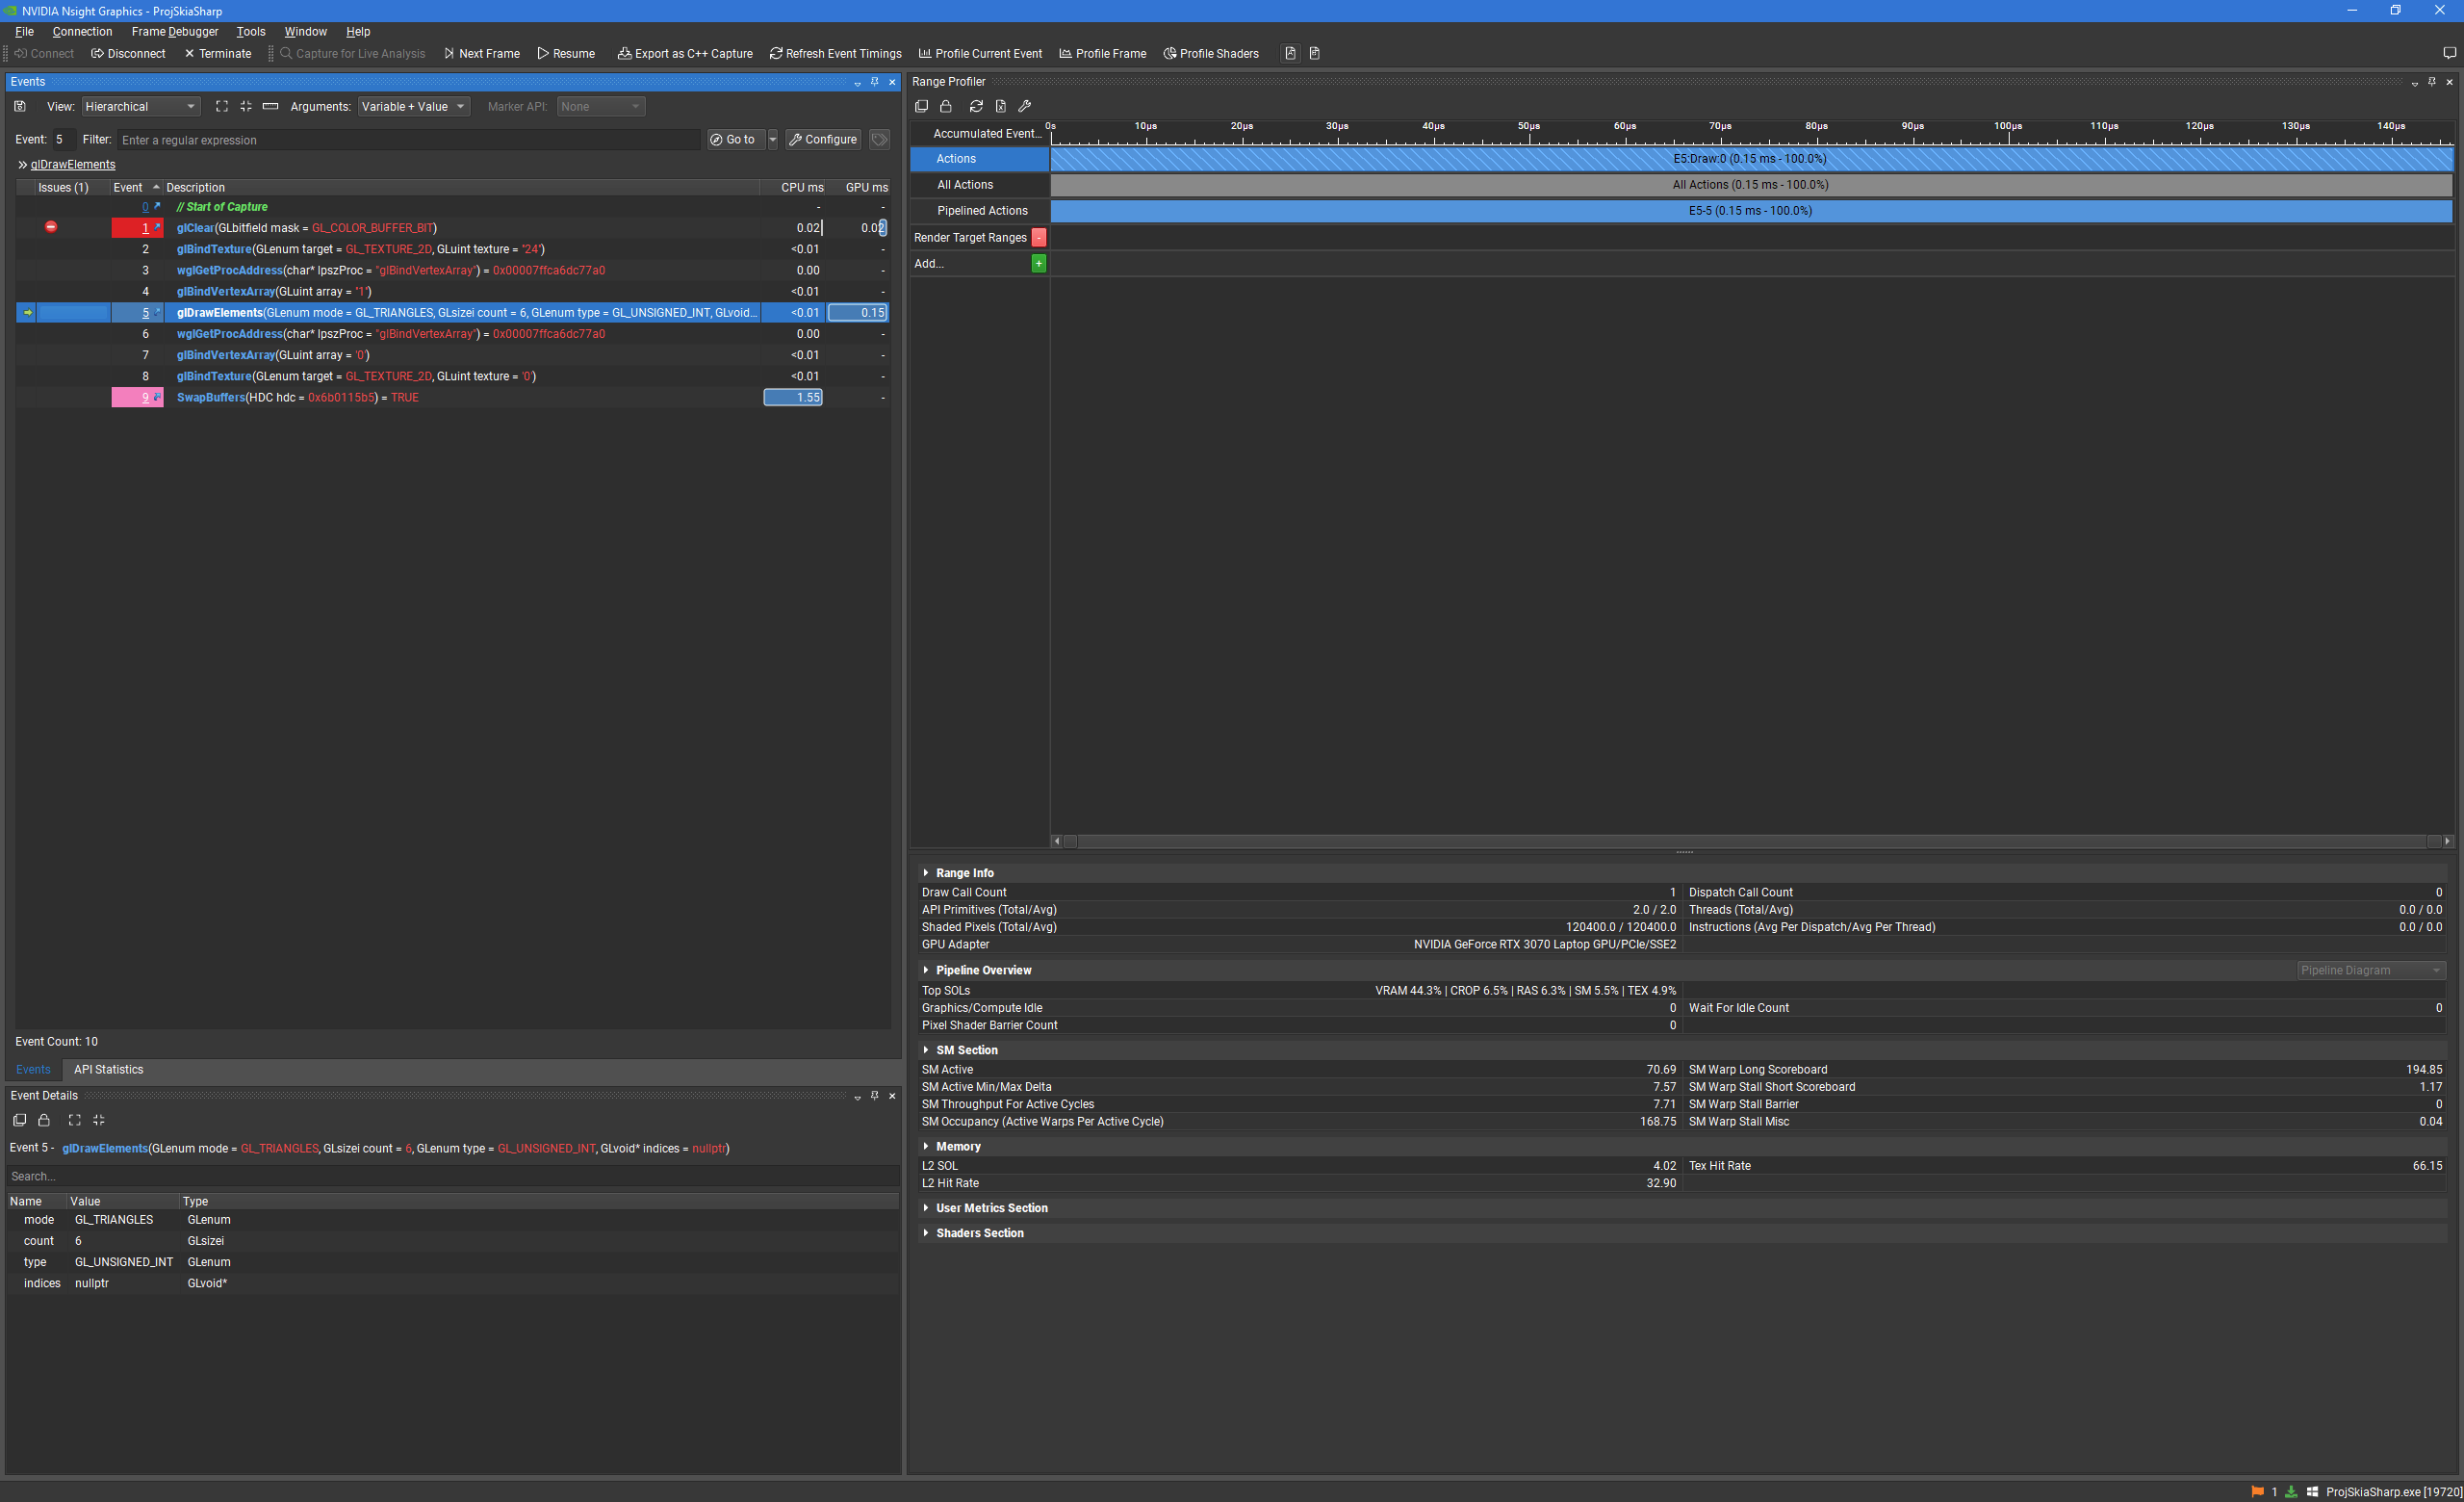
Task: Open the View Hierarchical dropdown
Action: [x=141, y=106]
